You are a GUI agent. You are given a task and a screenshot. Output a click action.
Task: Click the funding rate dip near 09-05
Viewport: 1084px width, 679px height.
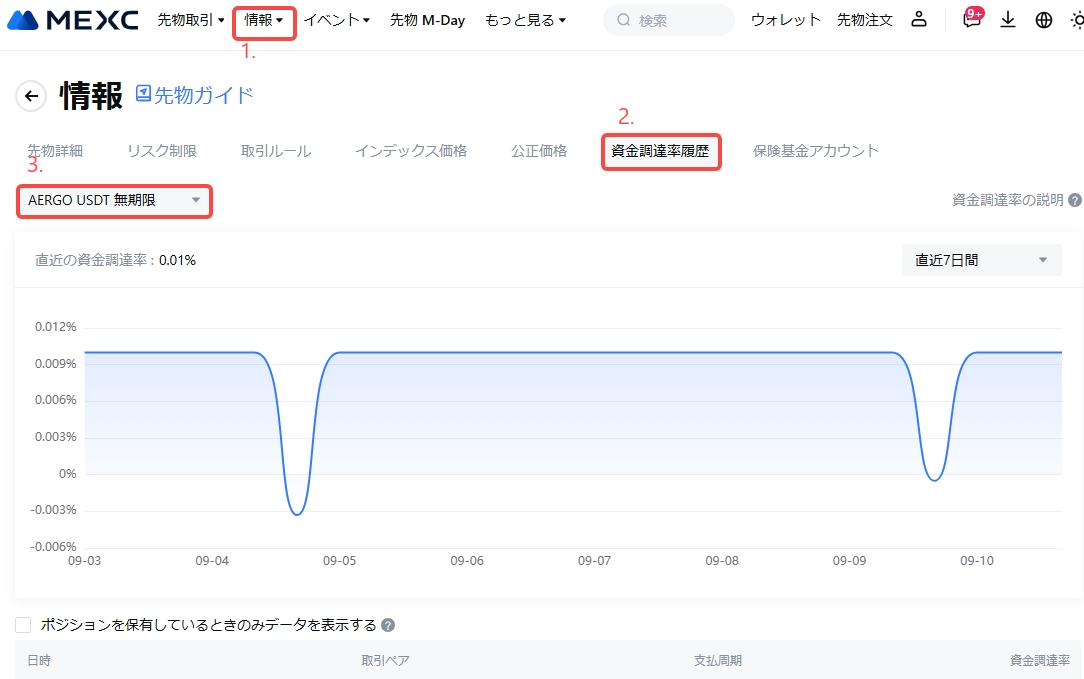(x=296, y=513)
